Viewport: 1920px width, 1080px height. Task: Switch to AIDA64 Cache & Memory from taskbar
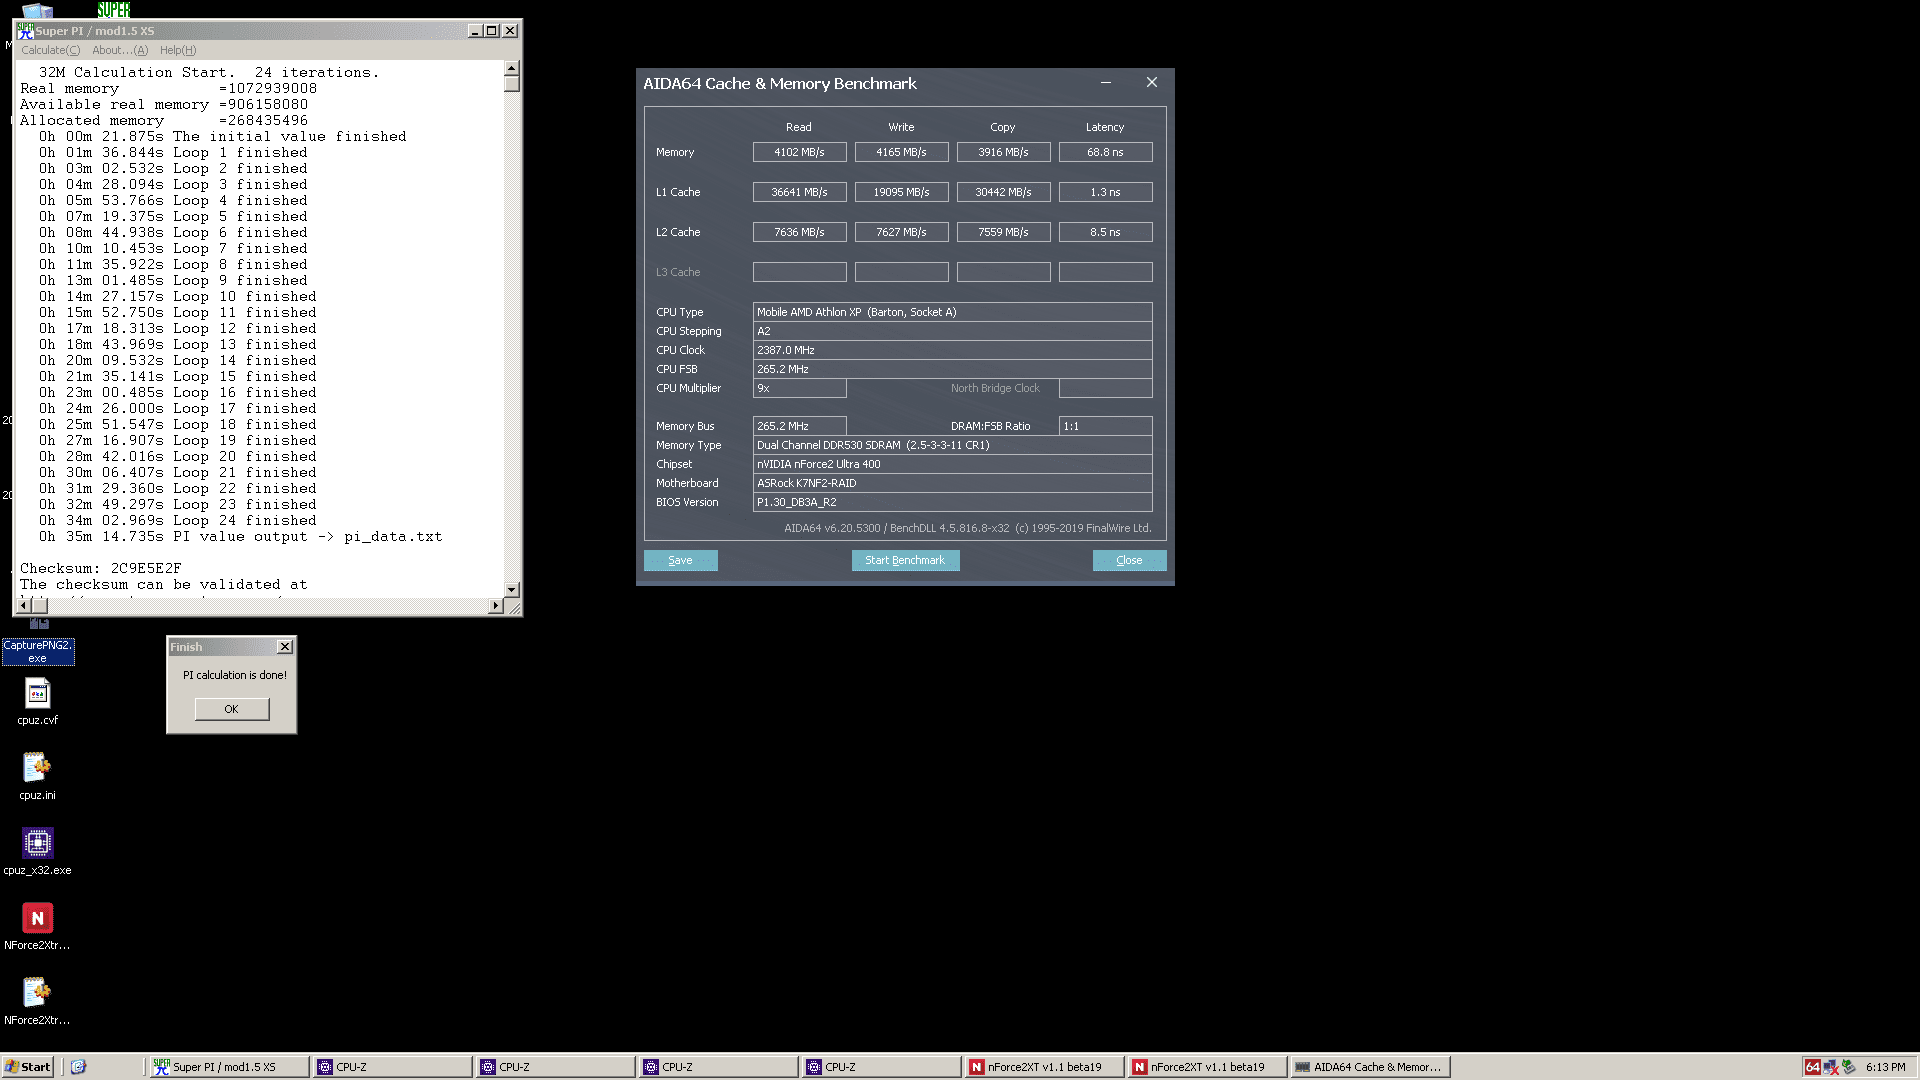point(1370,1067)
